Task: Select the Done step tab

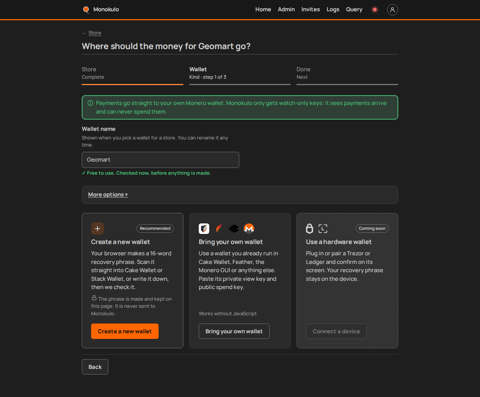Action: [x=347, y=75]
